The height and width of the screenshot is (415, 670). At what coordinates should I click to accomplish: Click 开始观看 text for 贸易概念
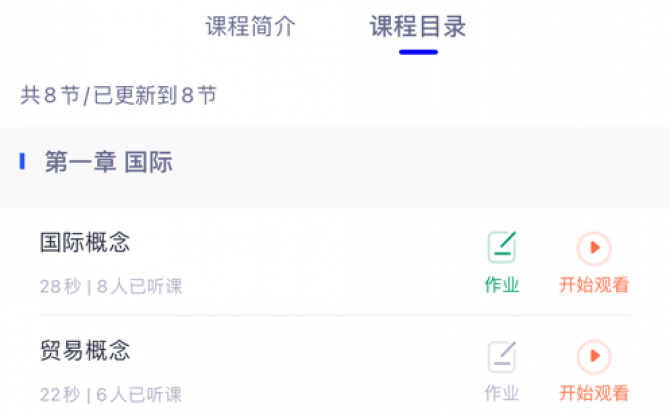(x=594, y=393)
